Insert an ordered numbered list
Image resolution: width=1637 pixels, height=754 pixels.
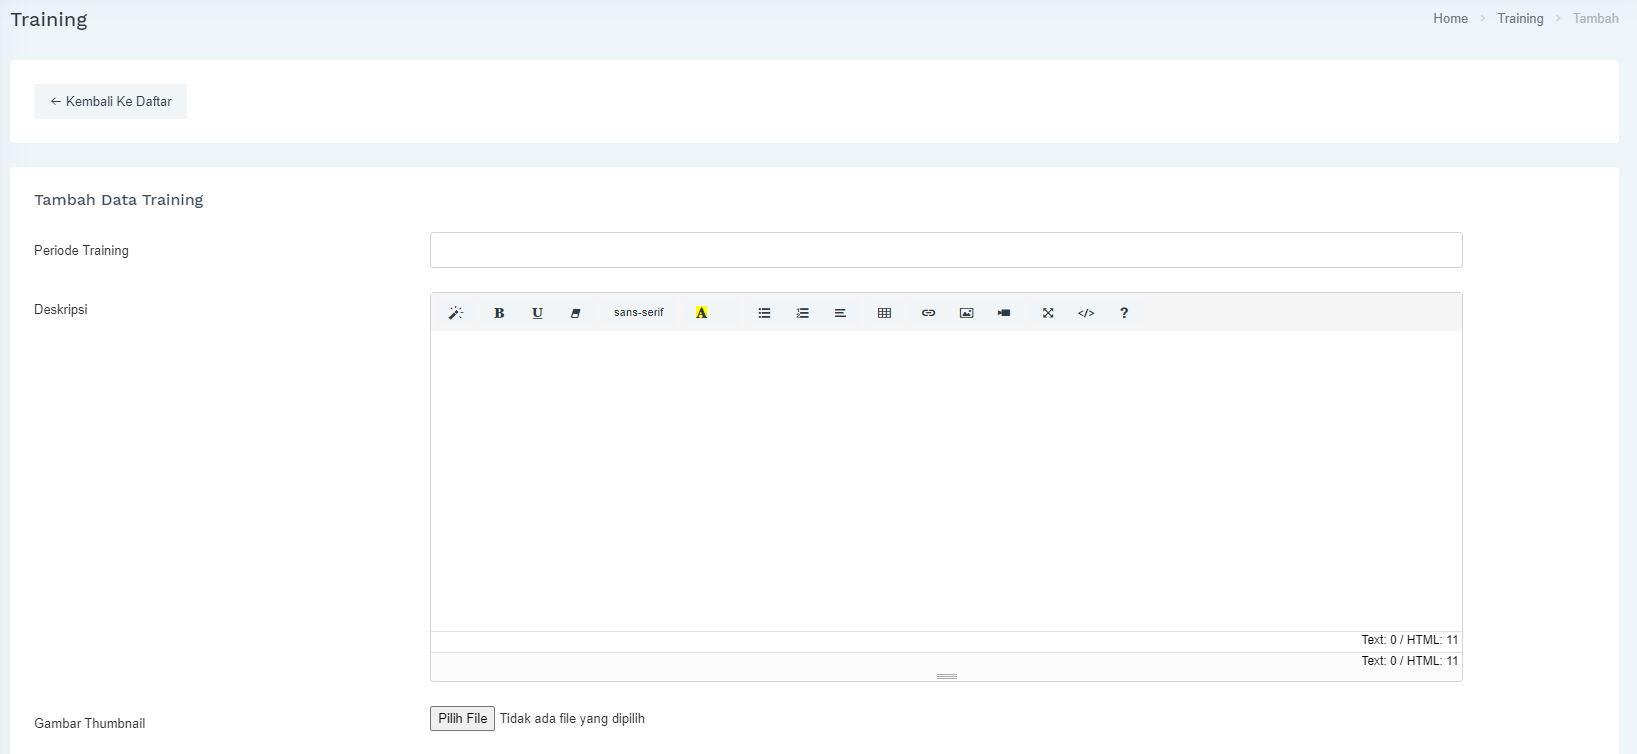pyautogui.click(x=802, y=313)
